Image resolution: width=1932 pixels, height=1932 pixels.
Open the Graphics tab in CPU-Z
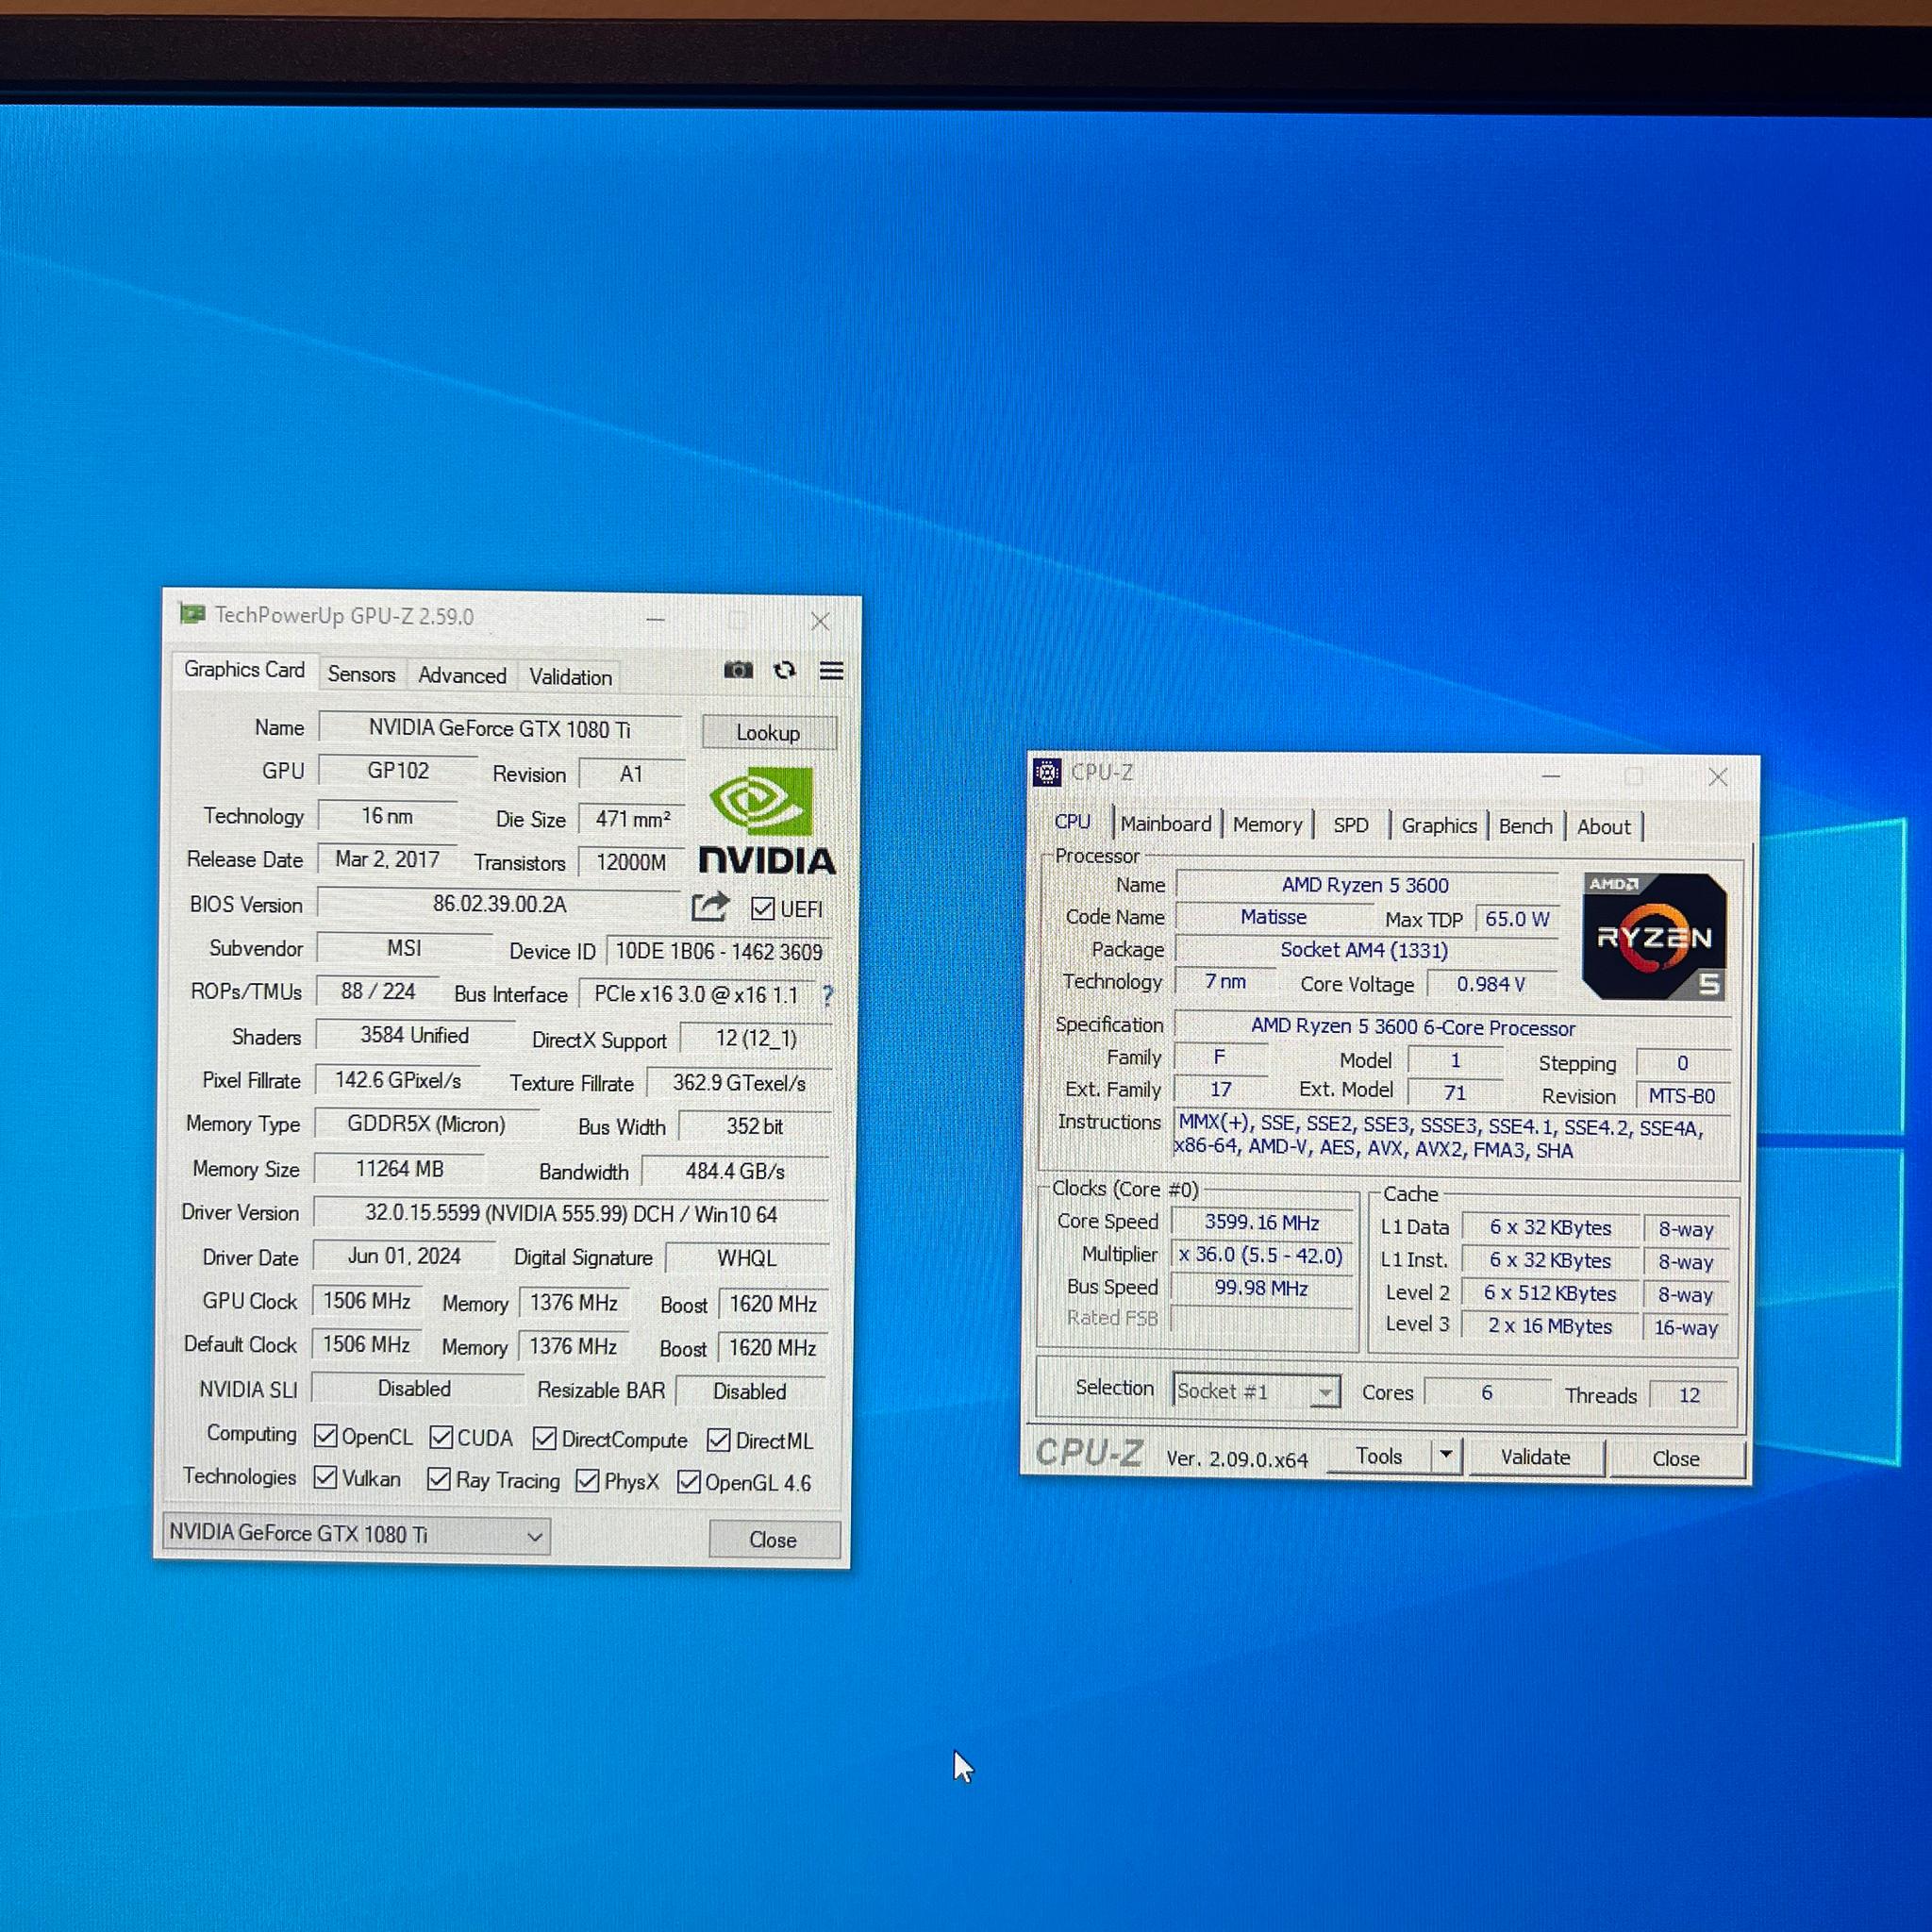[x=1439, y=825]
